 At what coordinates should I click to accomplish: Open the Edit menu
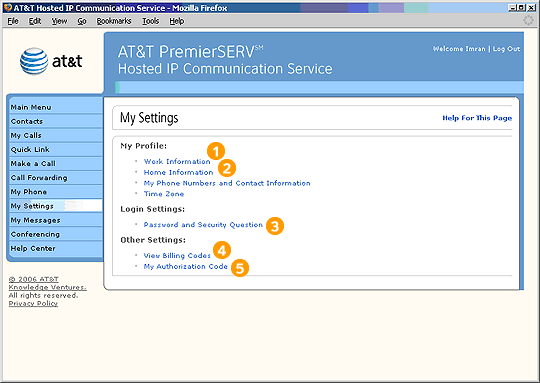click(x=35, y=21)
